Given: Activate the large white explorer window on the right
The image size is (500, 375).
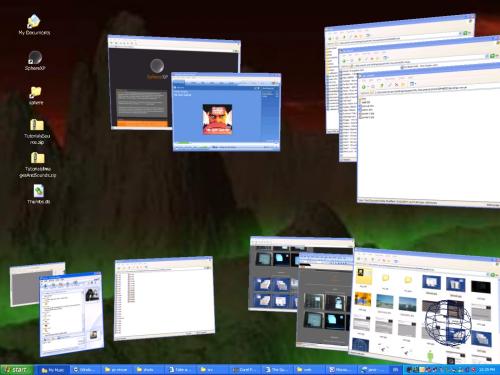Looking at the screenshot, I should point(428,137).
